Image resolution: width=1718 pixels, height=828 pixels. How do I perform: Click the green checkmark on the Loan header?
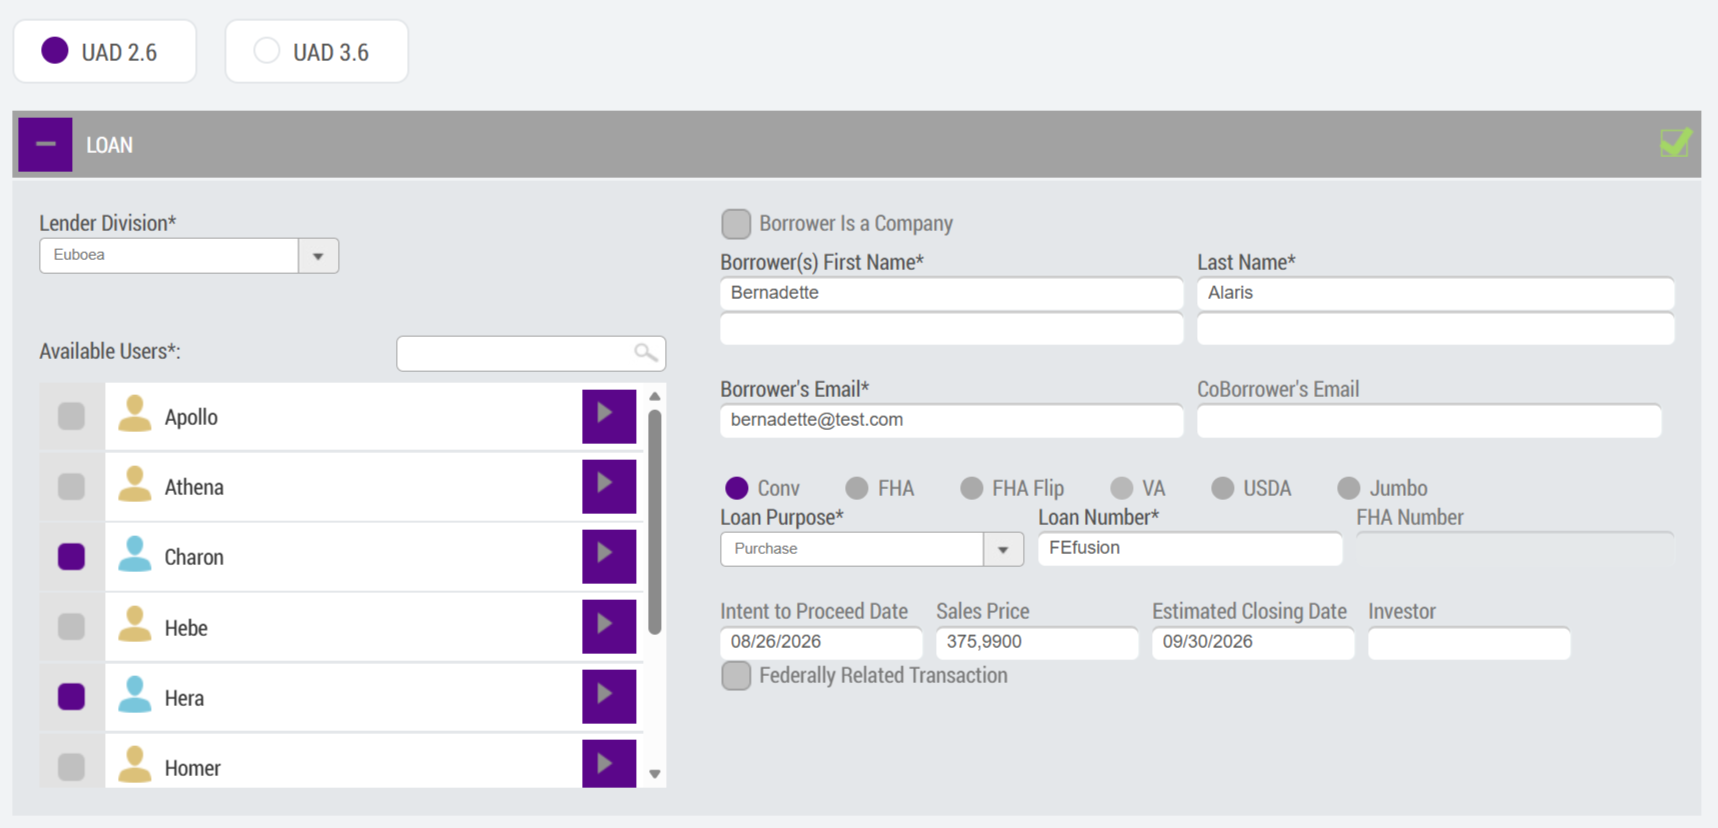1676,143
